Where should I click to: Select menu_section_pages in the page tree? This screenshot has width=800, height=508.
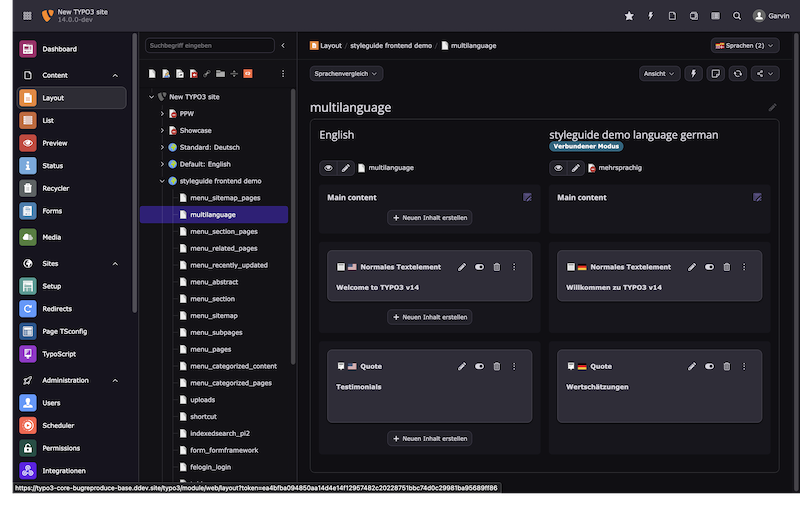pos(223,232)
